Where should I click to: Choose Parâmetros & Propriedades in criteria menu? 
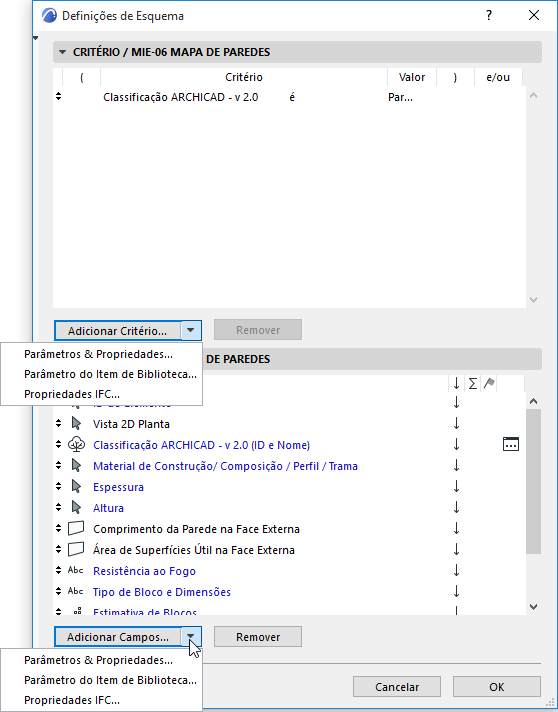click(x=99, y=354)
